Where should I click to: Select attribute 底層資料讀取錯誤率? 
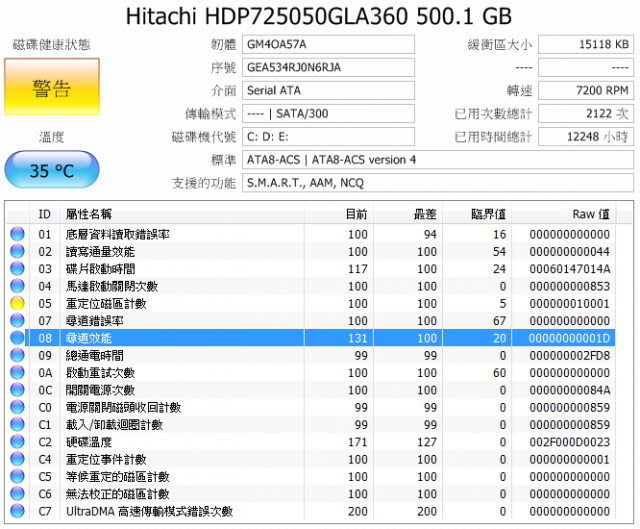(118, 234)
